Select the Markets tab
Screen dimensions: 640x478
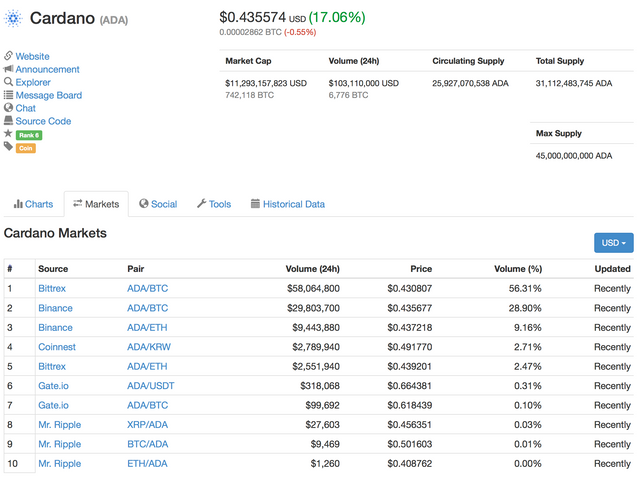(96, 204)
